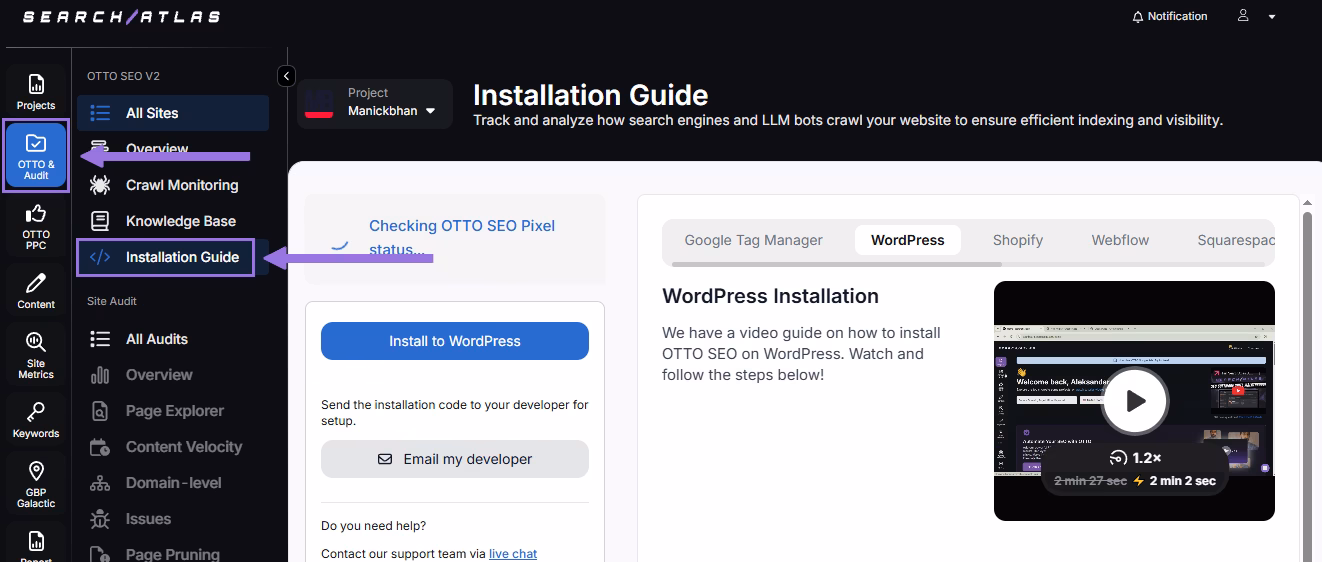Click the Keywords key icon

36,413
